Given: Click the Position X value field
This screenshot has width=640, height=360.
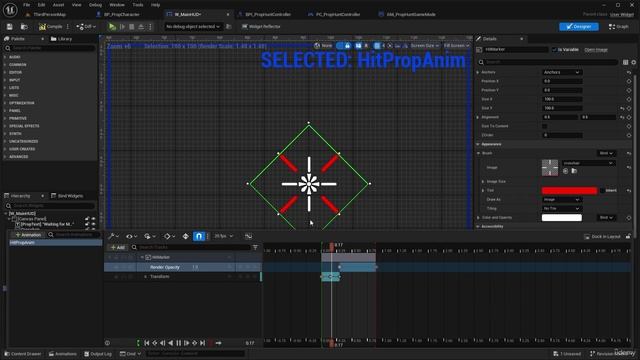Looking at the screenshot, I should point(562,81).
